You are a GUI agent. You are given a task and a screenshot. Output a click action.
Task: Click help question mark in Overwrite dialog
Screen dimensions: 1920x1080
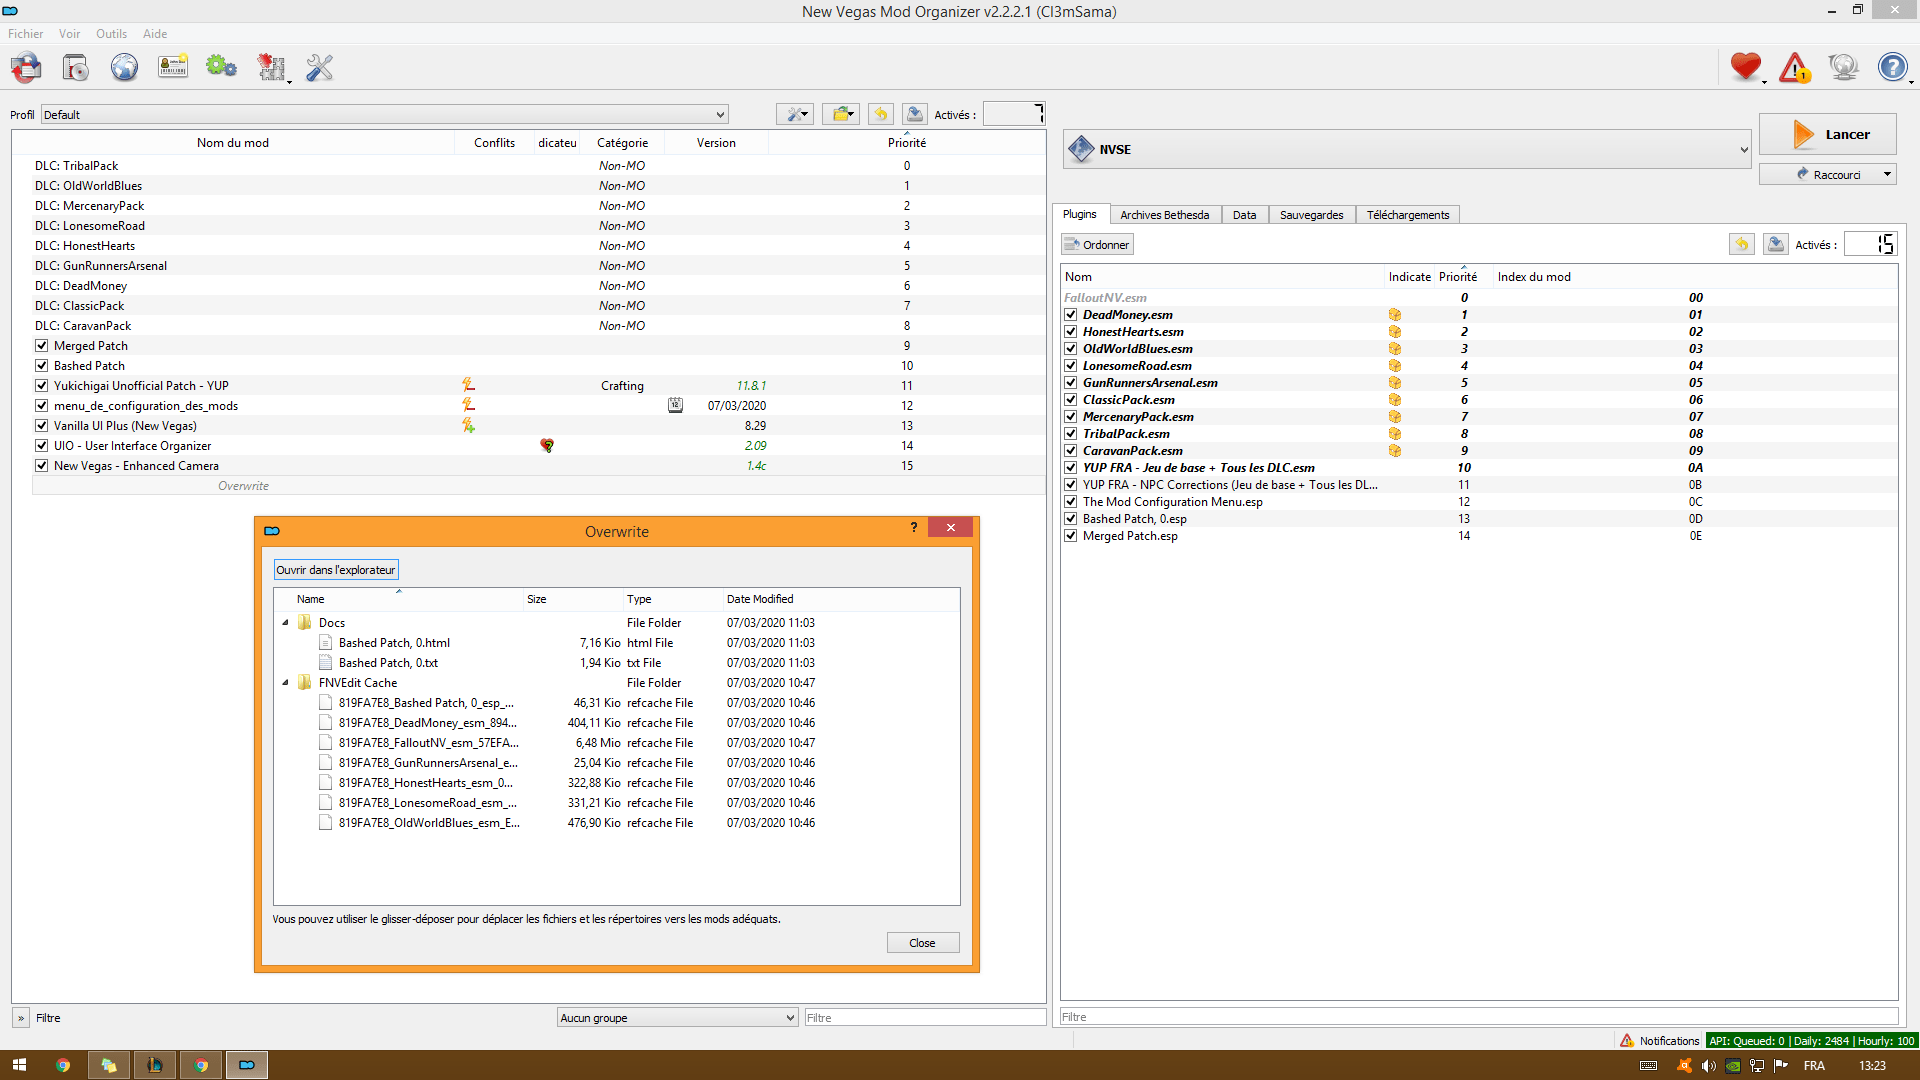pos(914,527)
